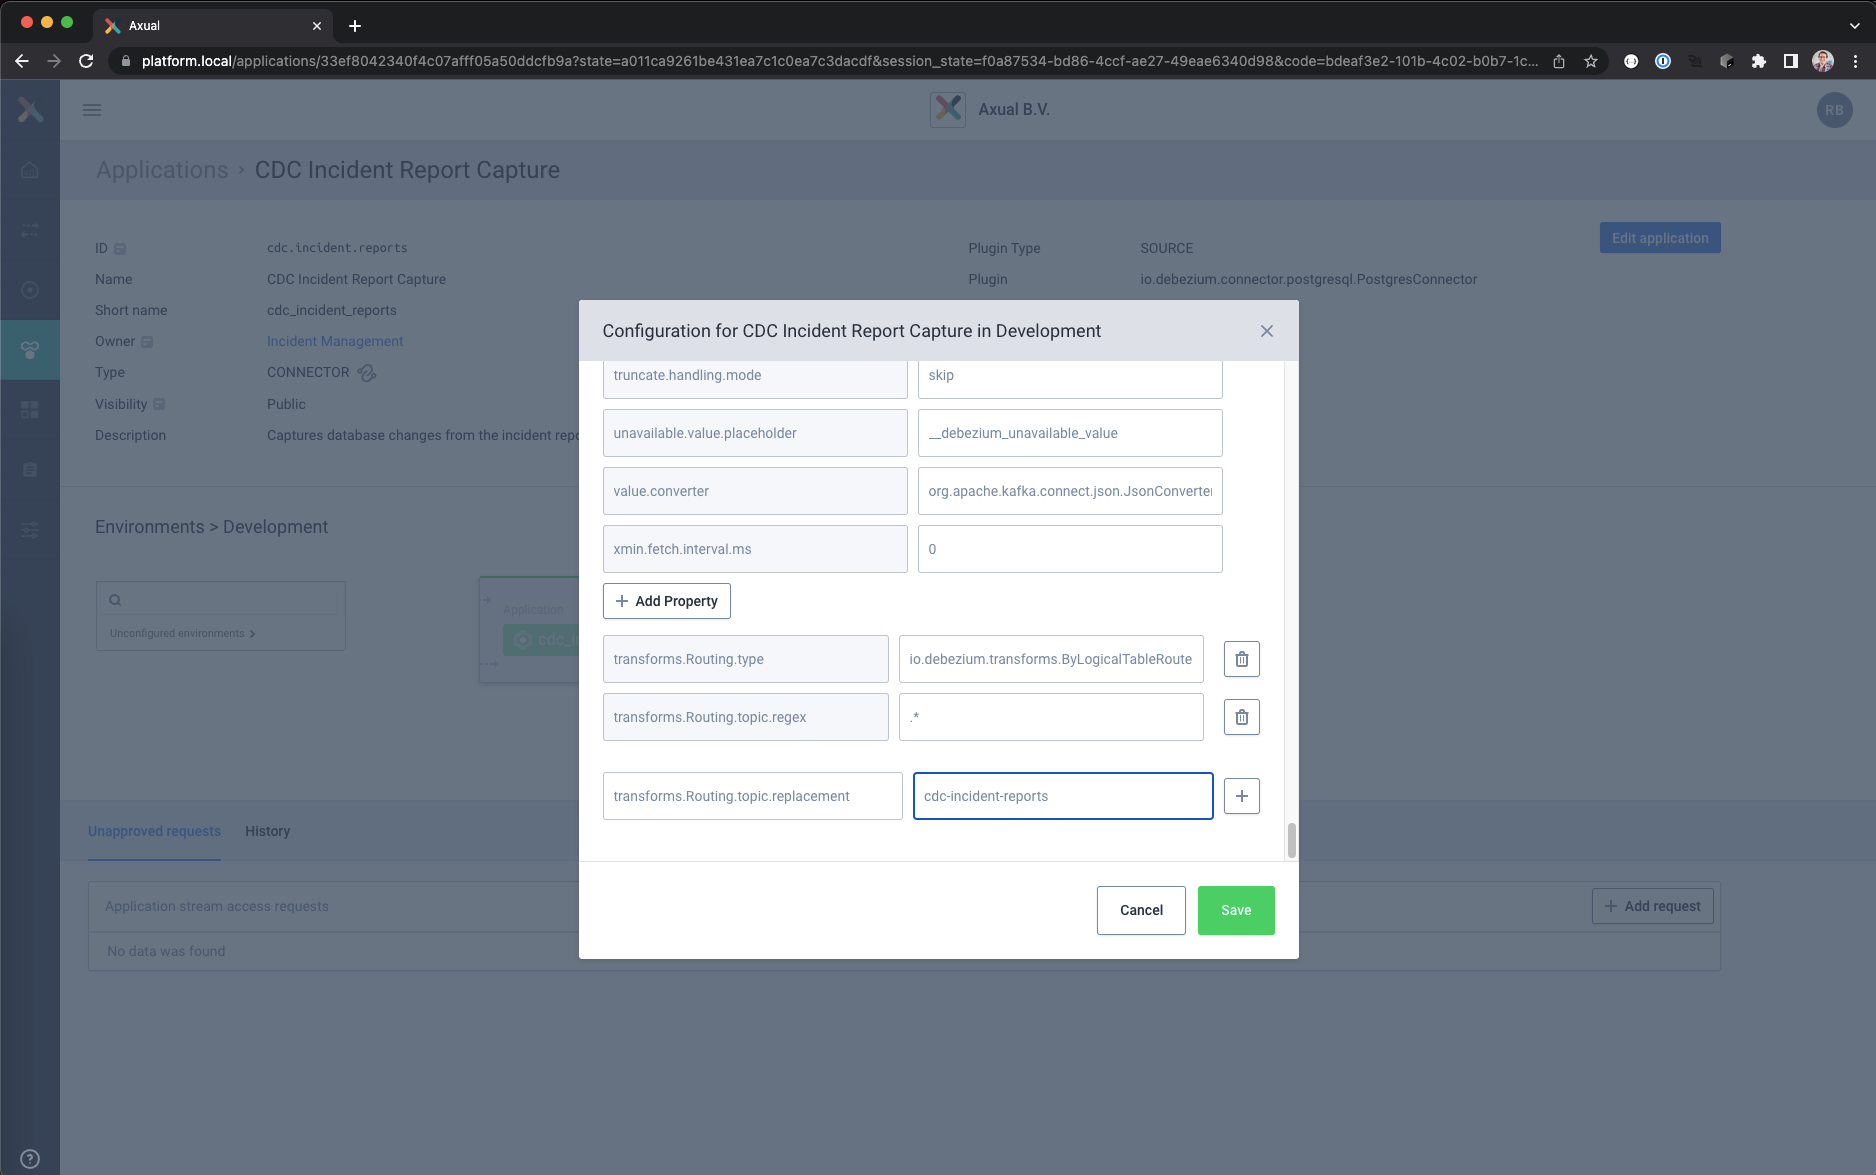
Task: Click the transforms.Routing.topic.replacement name field
Action: click(752, 796)
